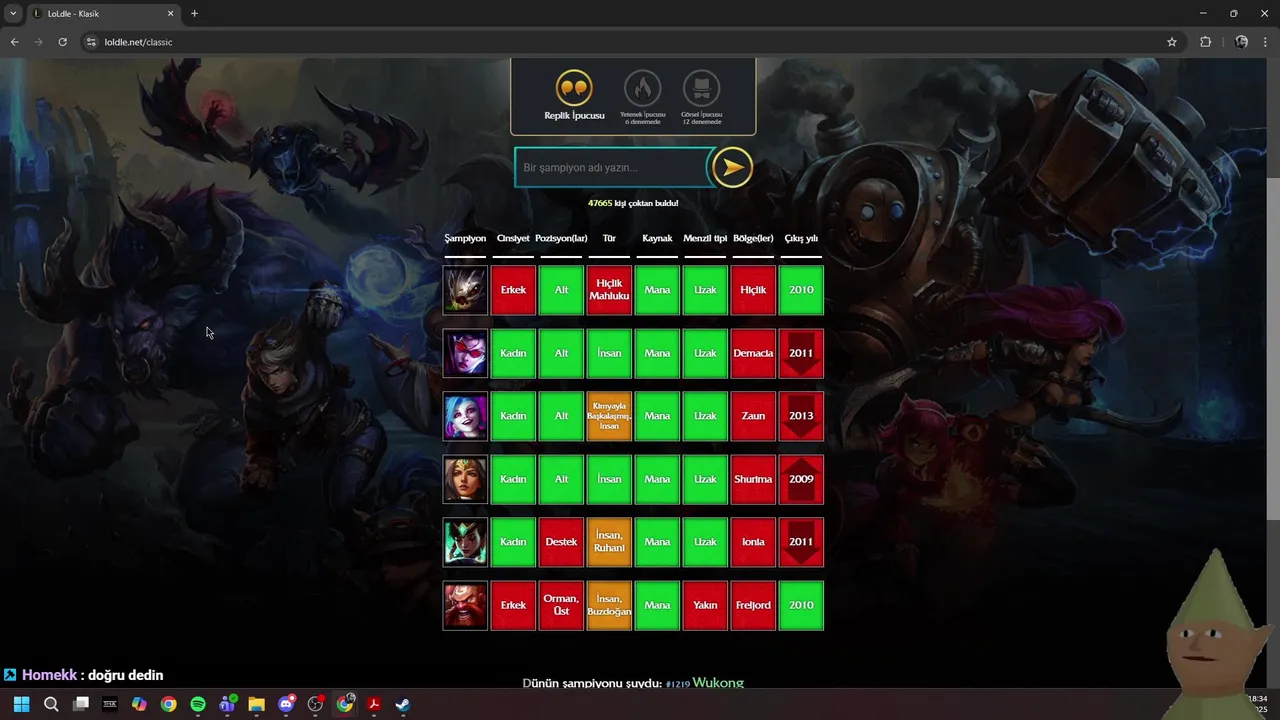Viewport: 1280px width, 720px height.
Task: Click the Menzil tipi column header
Action: [705, 238]
